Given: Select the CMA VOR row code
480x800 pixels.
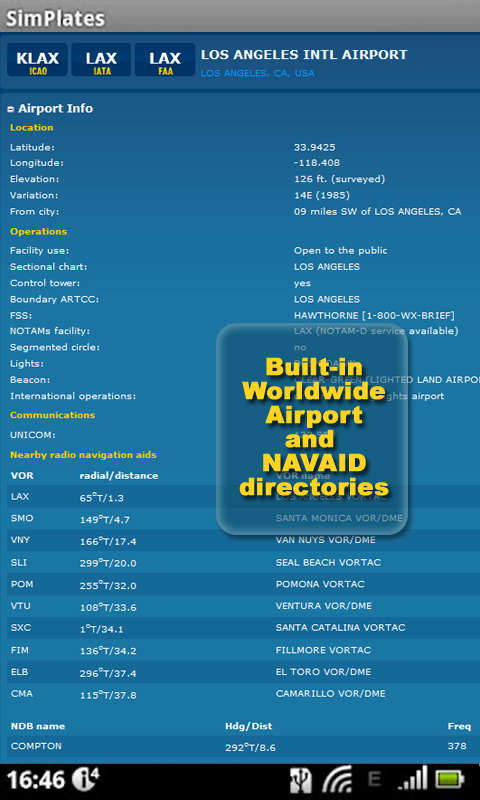Looking at the screenshot, I should coord(21,693).
